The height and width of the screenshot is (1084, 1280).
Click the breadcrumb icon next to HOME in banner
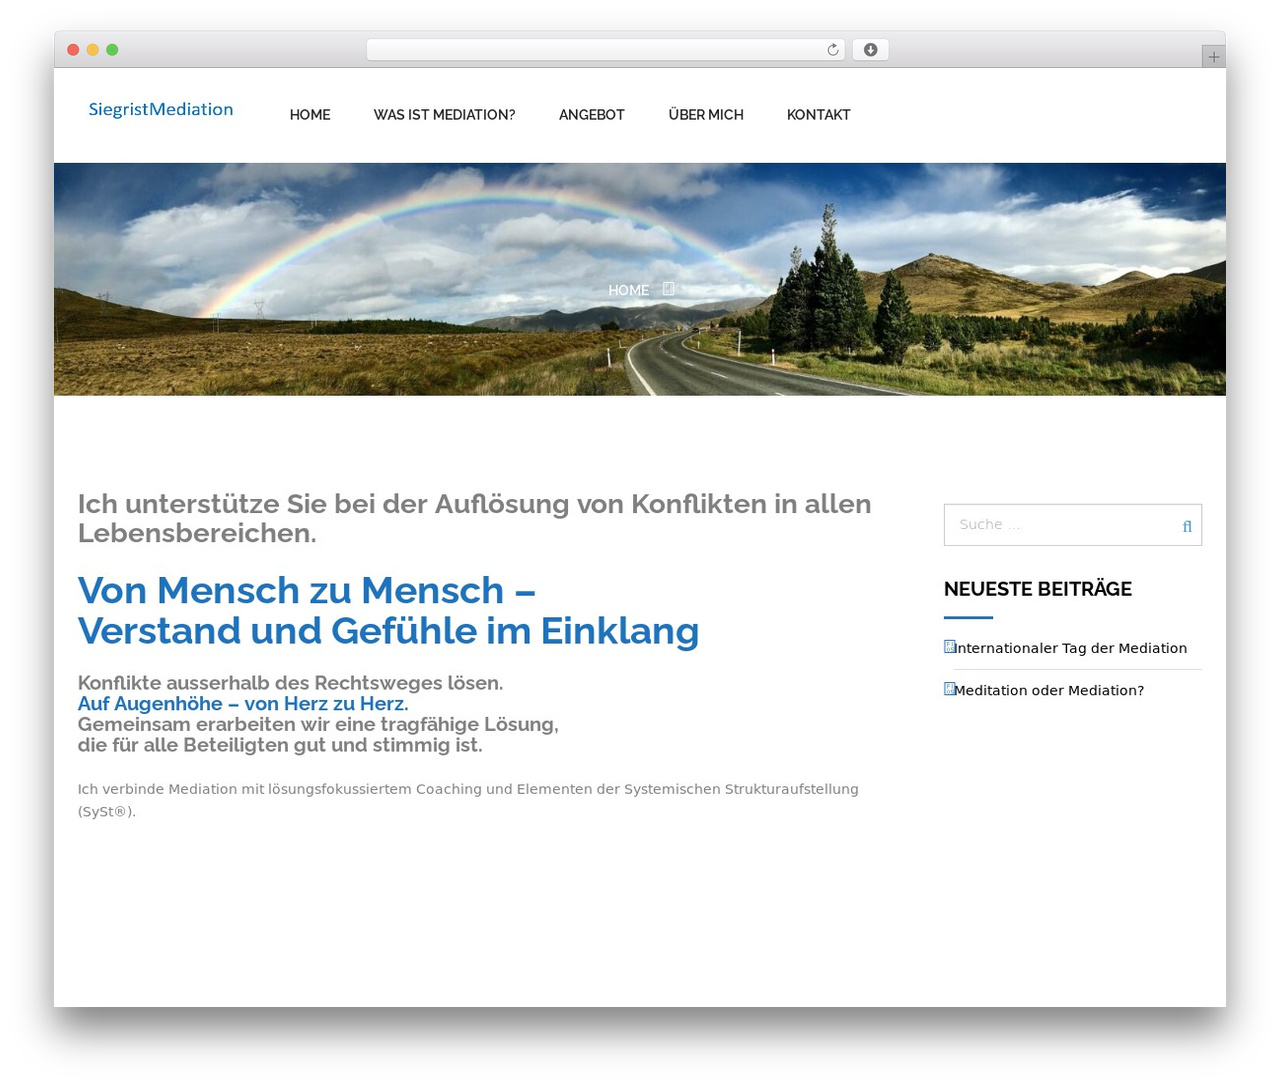(x=669, y=289)
